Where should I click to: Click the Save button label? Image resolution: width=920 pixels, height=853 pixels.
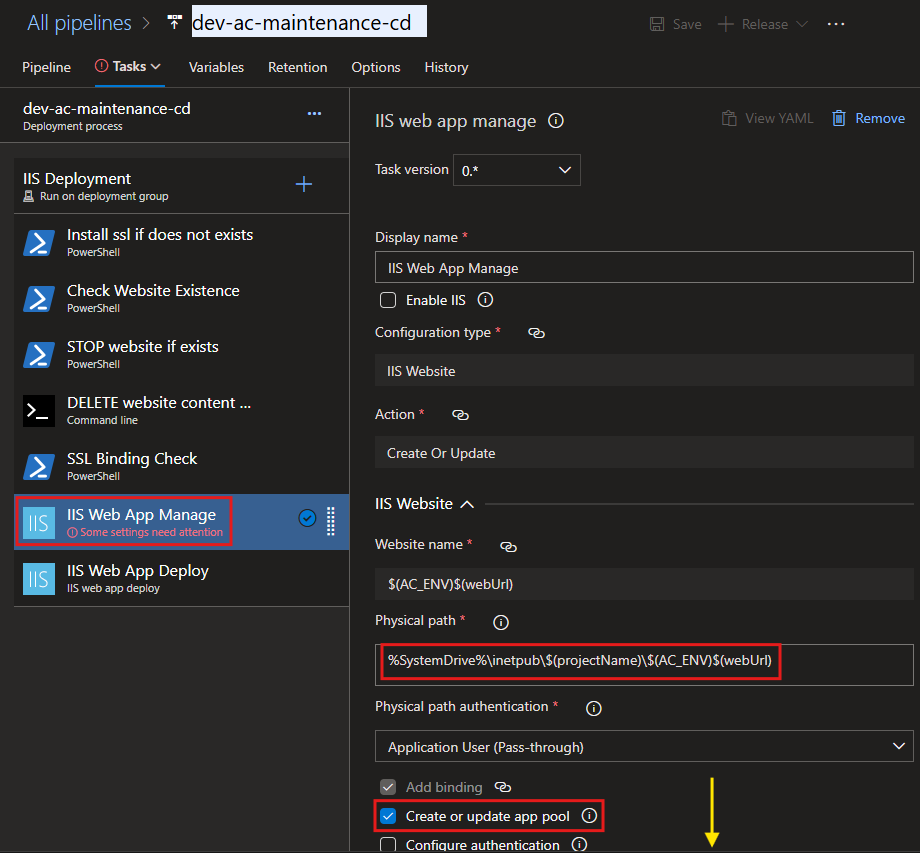687,24
